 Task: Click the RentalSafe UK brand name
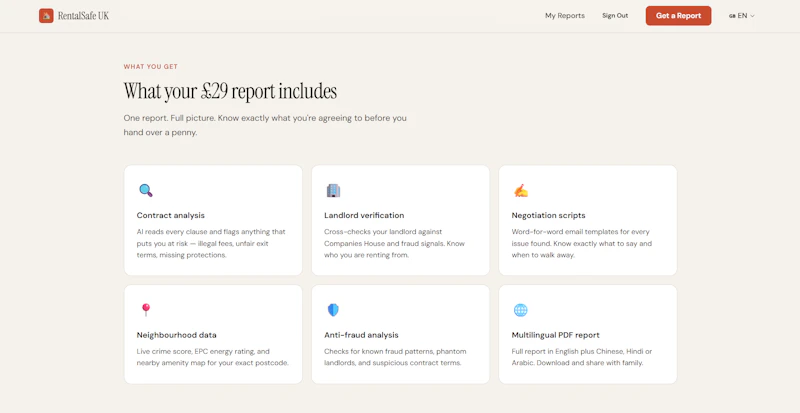click(83, 16)
